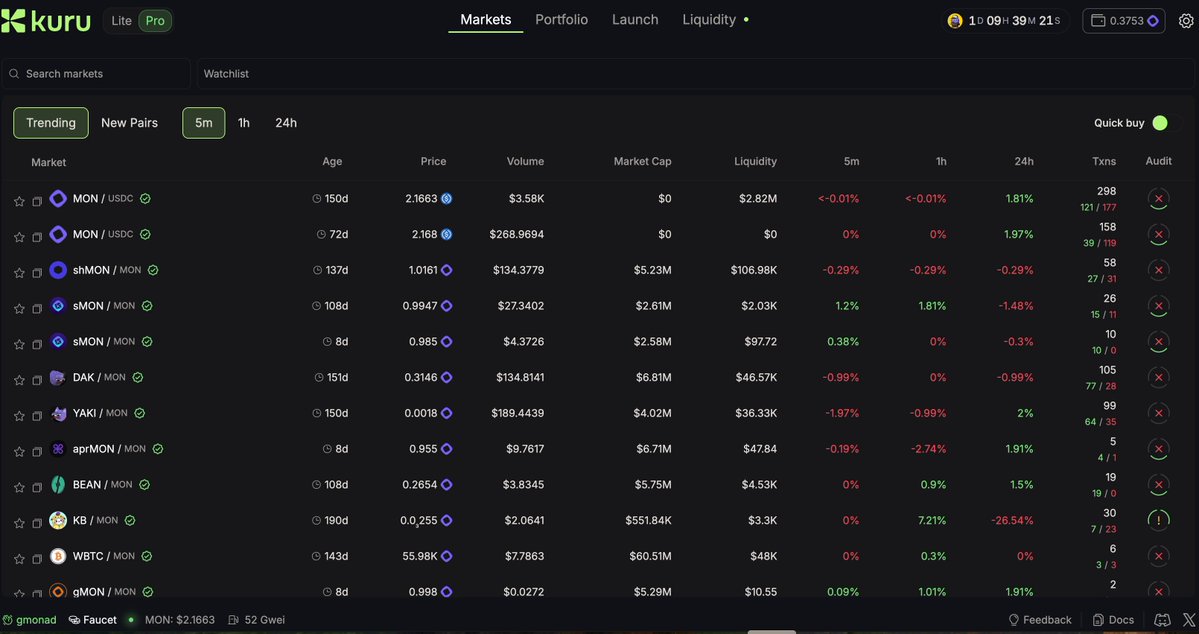Click MON: $2.1663 price in status bar

180,619
